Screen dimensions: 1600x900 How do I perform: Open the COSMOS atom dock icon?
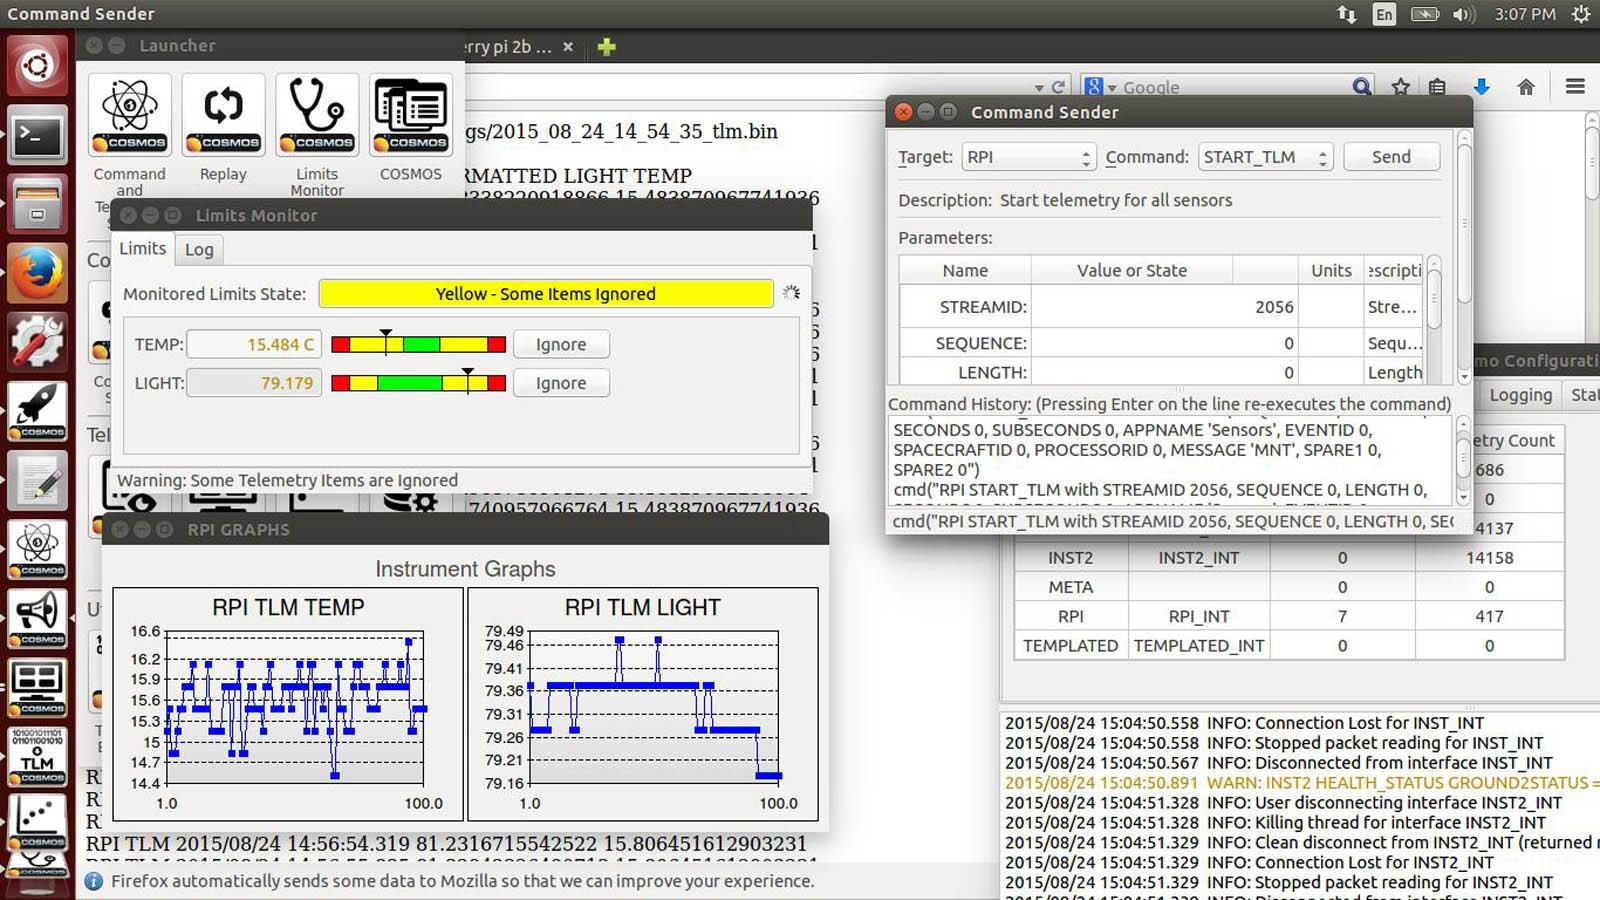click(x=37, y=549)
